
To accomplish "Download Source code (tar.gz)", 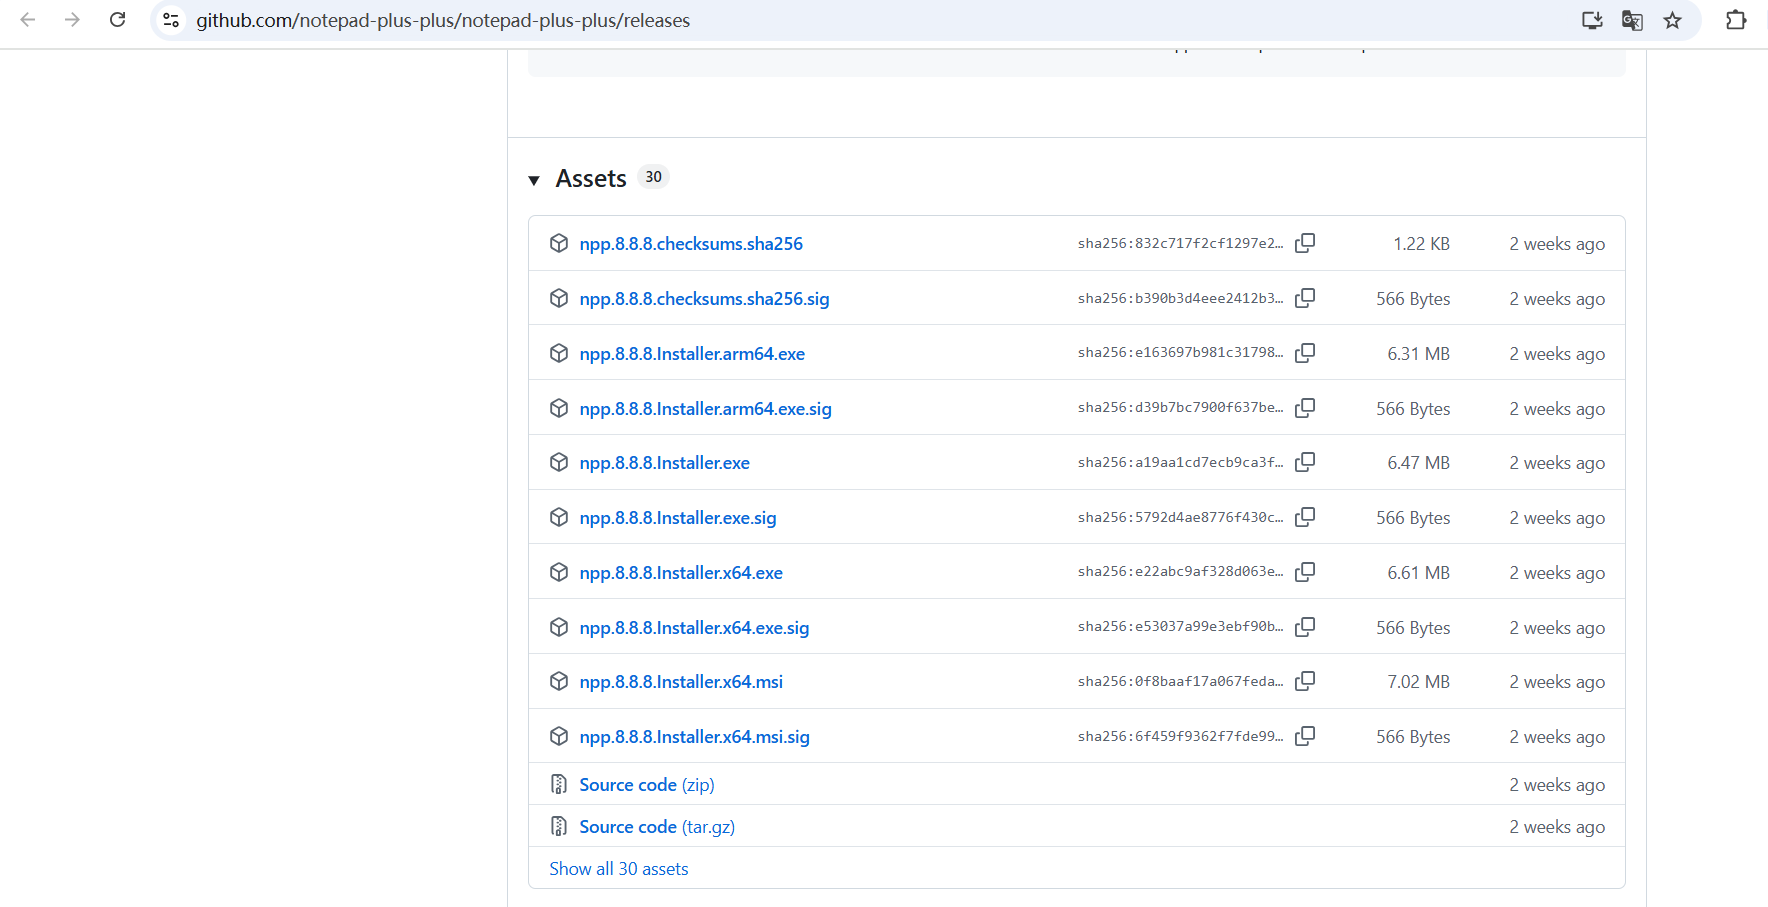I will (x=657, y=827).
